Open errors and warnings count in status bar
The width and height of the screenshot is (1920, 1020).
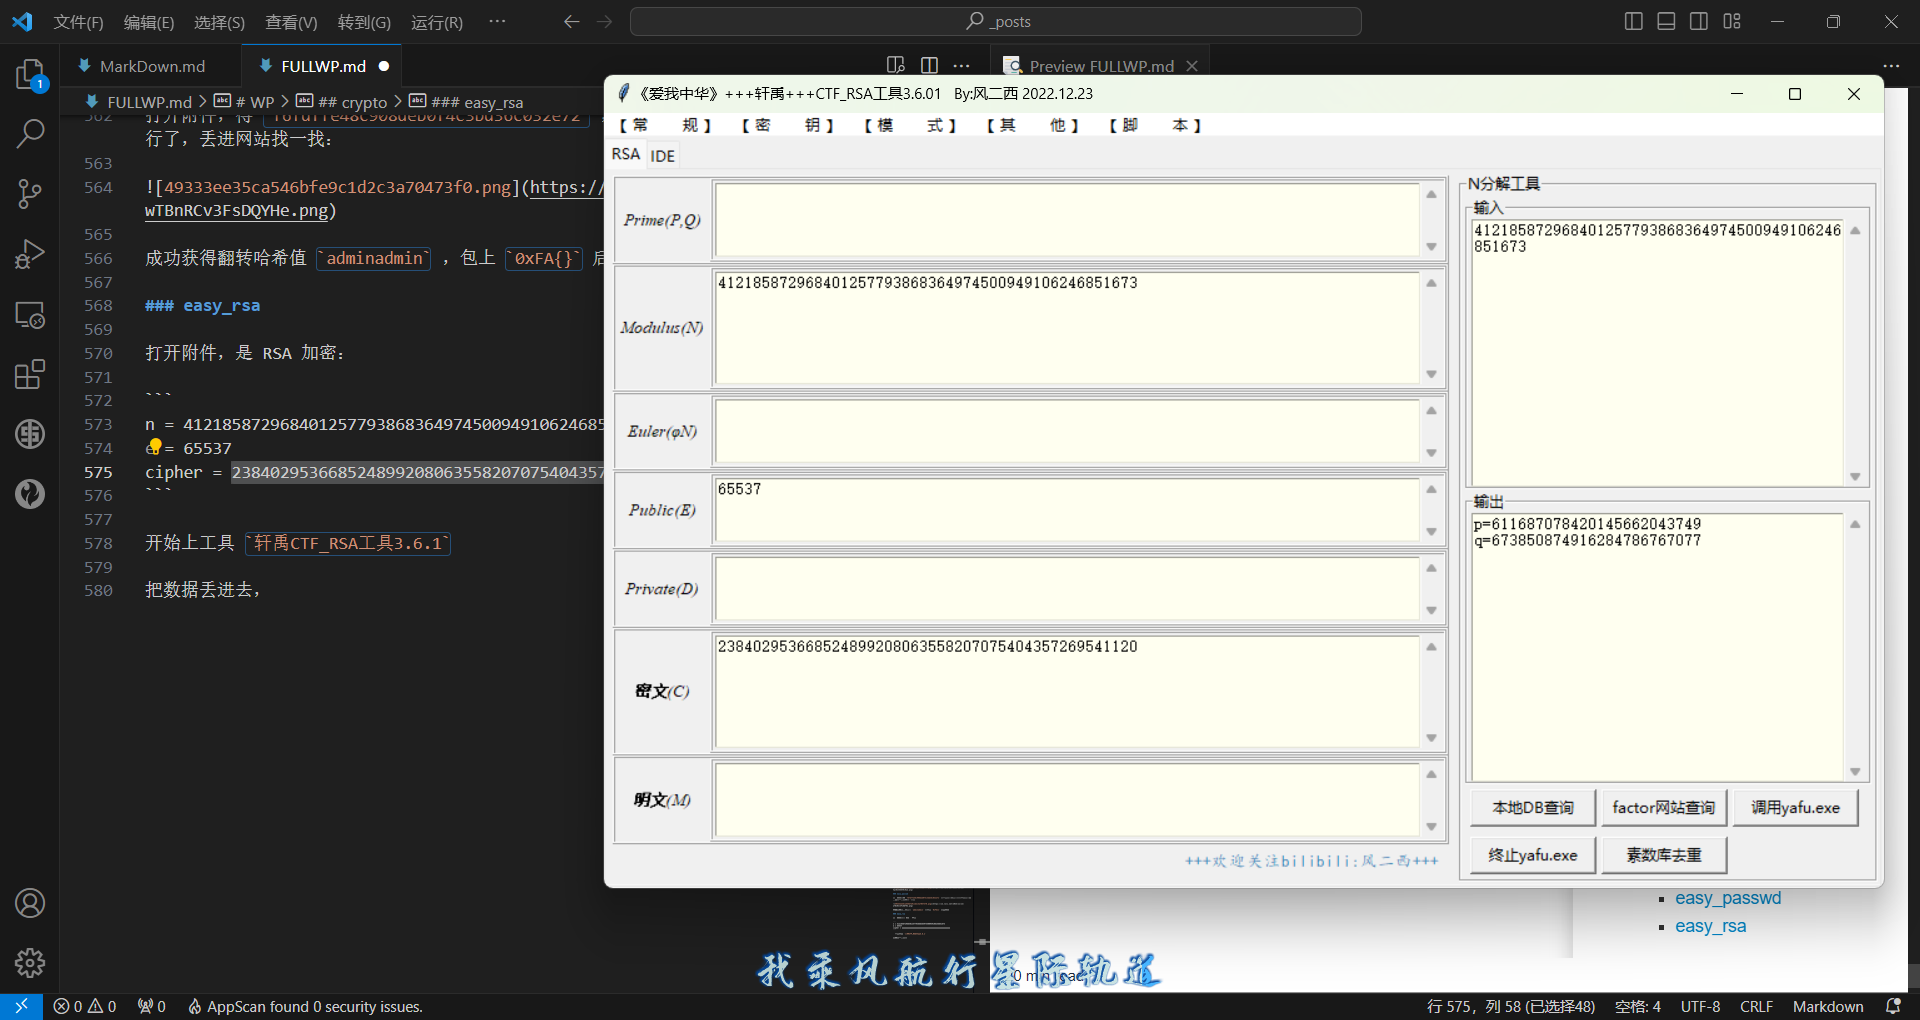click(x=85, y=1007)
